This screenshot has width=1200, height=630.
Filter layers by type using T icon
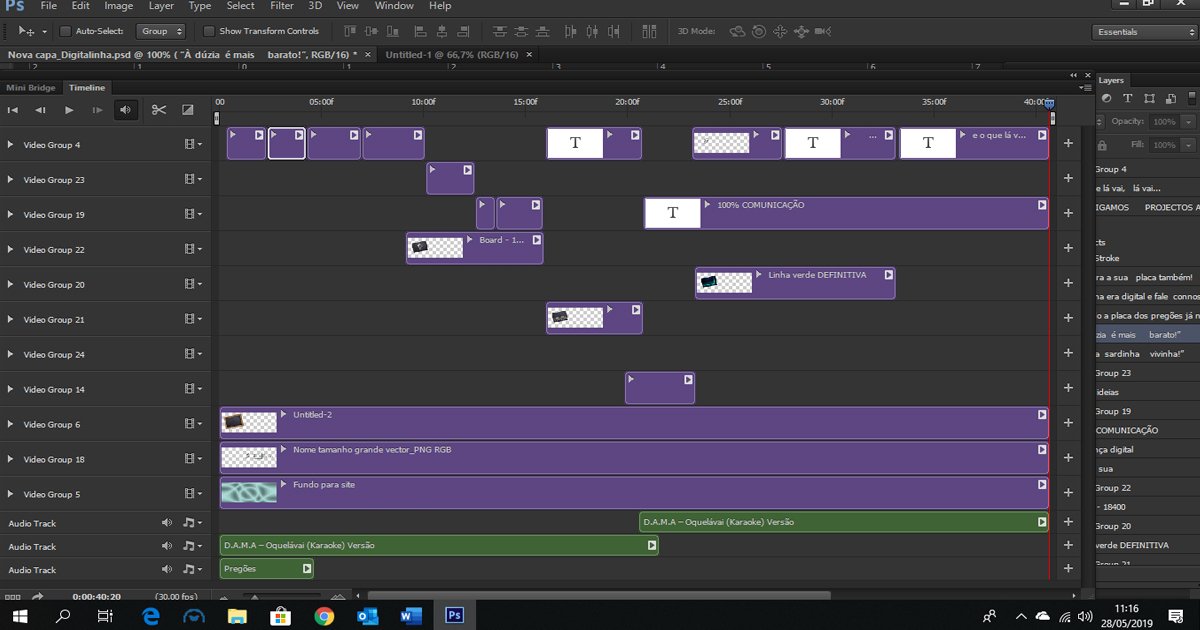[x=1127, y=98]
